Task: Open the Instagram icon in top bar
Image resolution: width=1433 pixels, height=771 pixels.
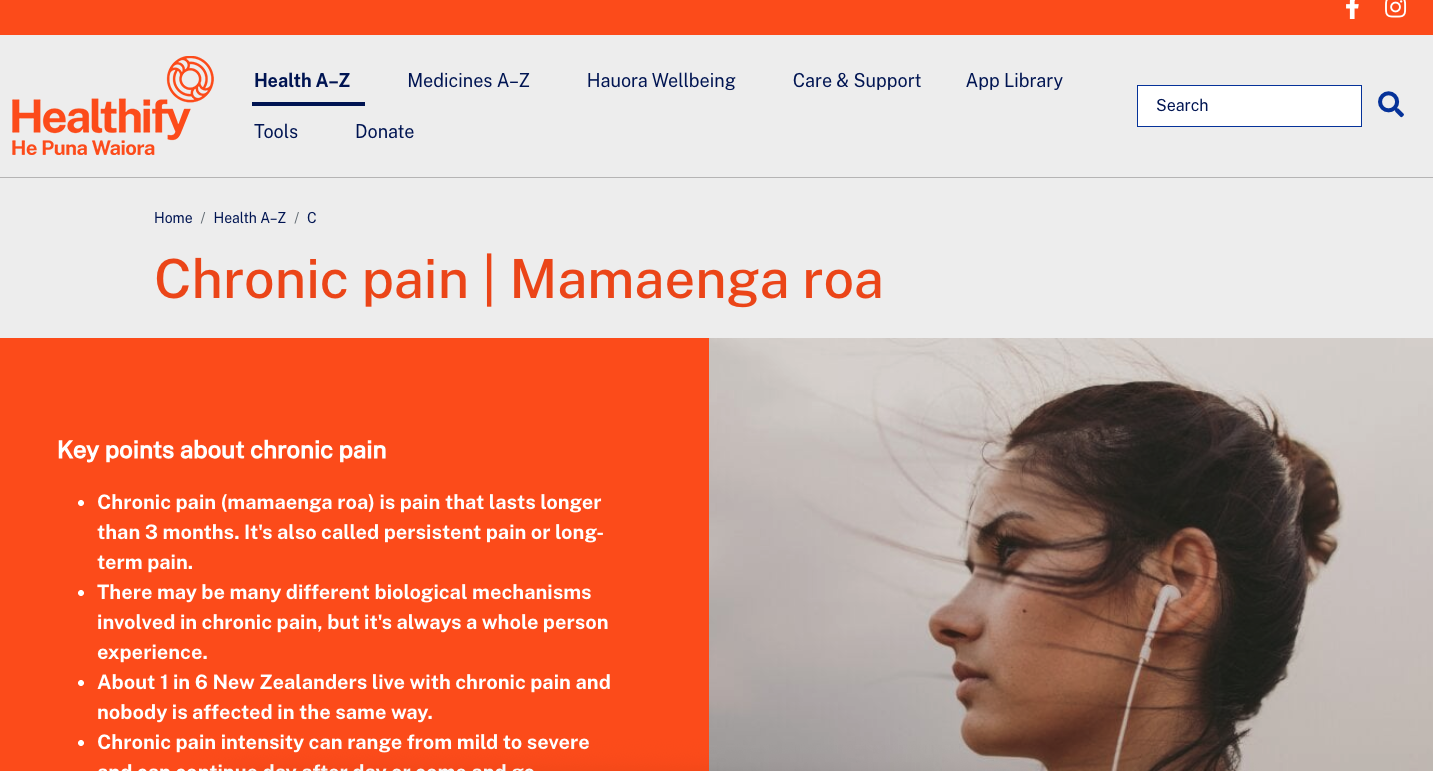Action: [1395, 8]
